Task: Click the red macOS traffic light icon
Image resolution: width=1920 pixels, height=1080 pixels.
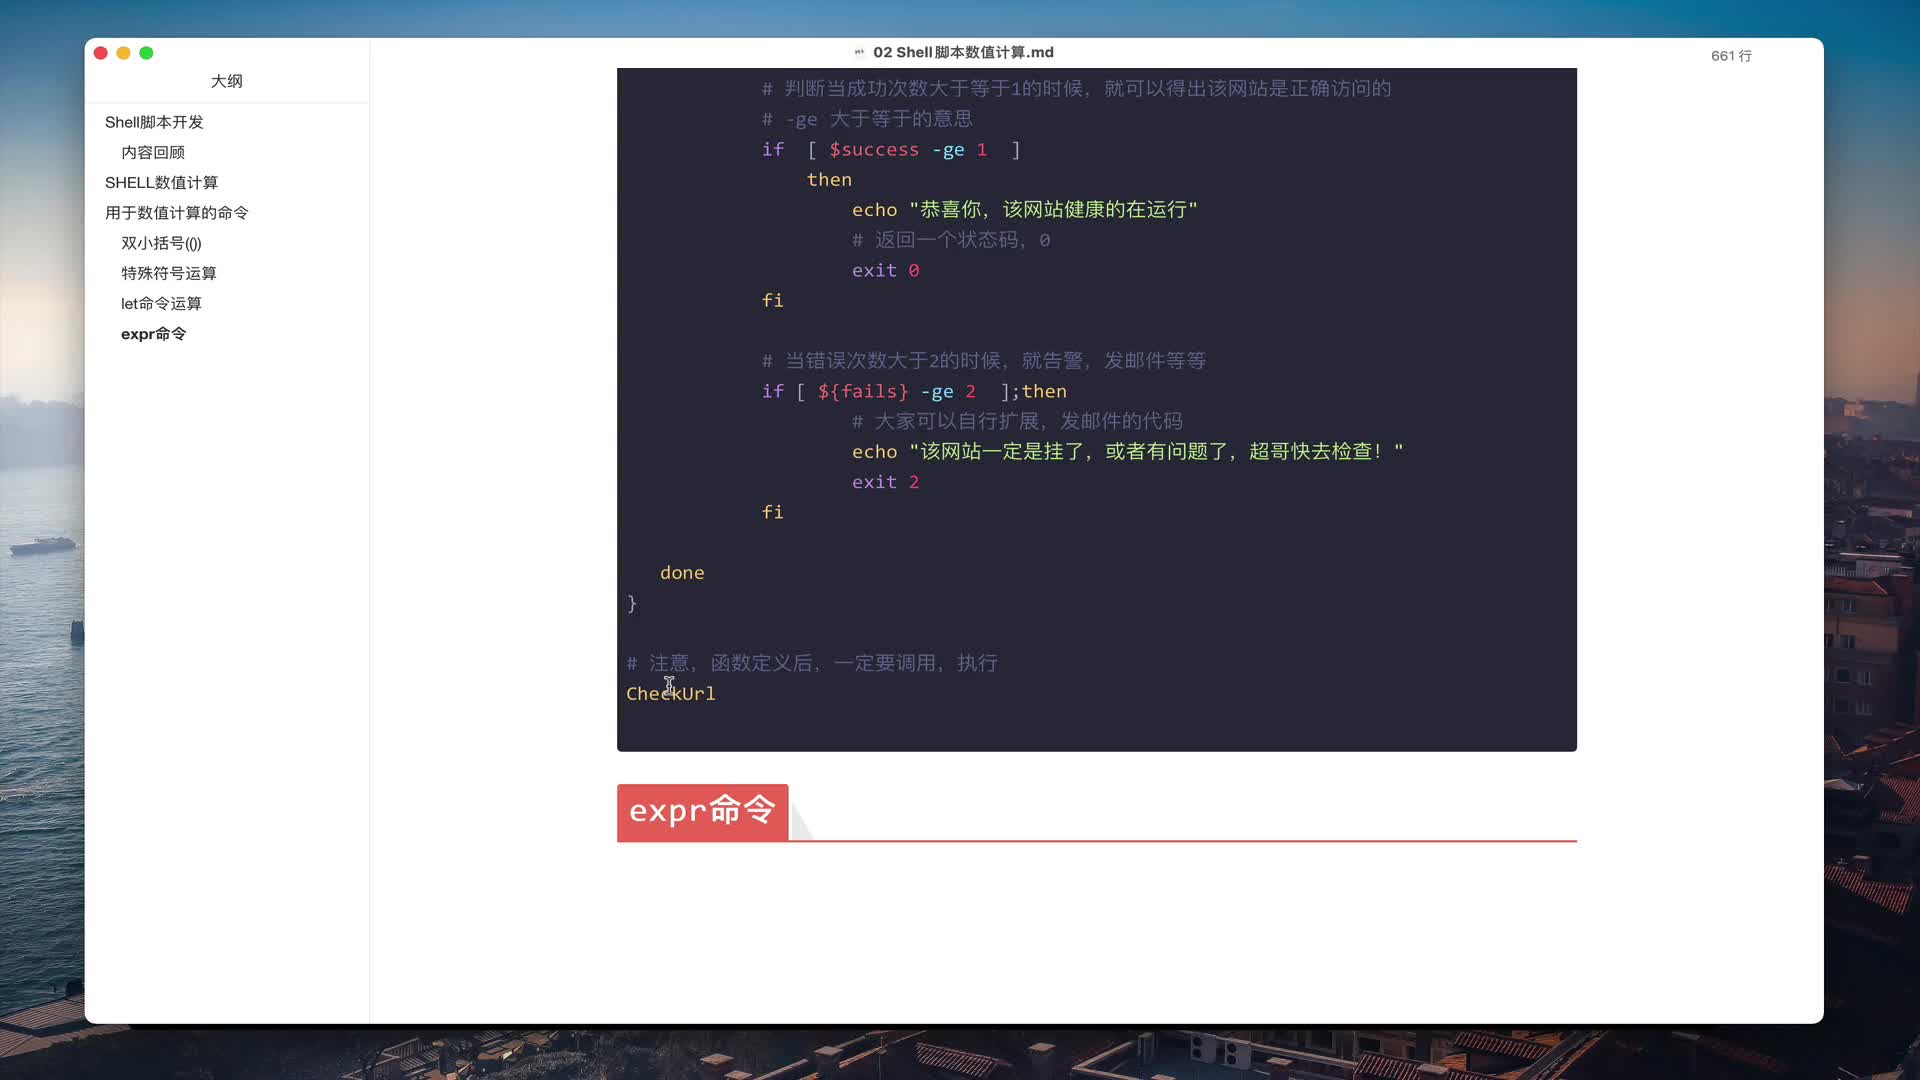Action: point(100,53)
